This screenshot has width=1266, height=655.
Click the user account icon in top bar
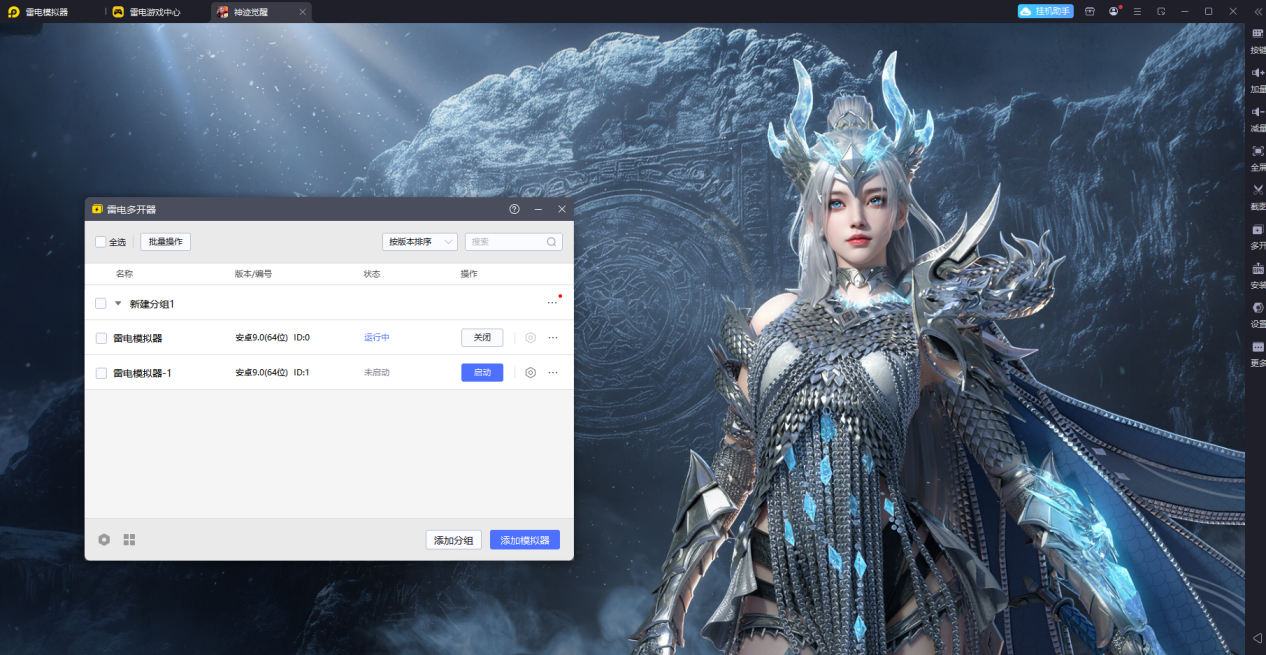[x=1114, y=11]
